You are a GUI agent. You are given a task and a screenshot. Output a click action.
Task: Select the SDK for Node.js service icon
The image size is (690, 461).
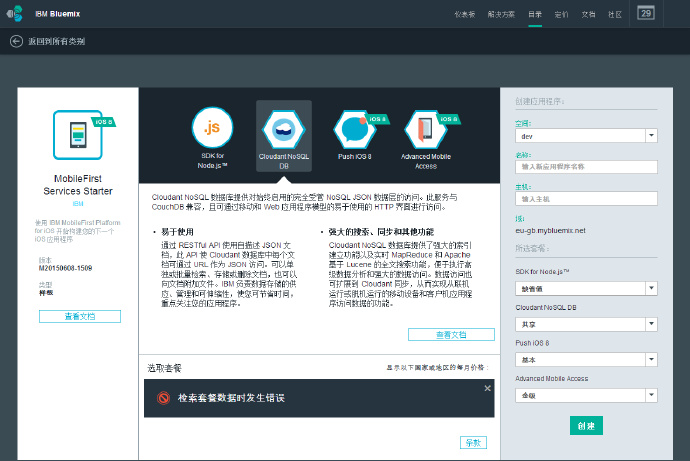coord(213,128)
